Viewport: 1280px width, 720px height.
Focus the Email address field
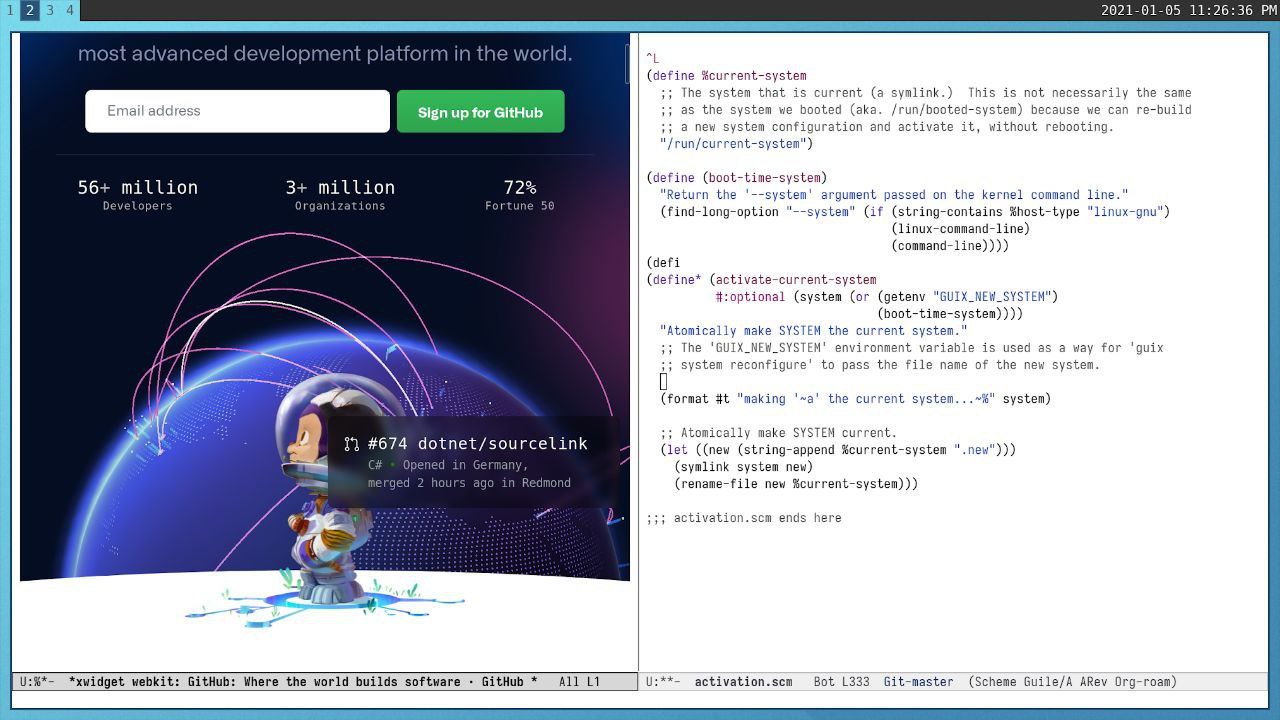click(237, 111)
